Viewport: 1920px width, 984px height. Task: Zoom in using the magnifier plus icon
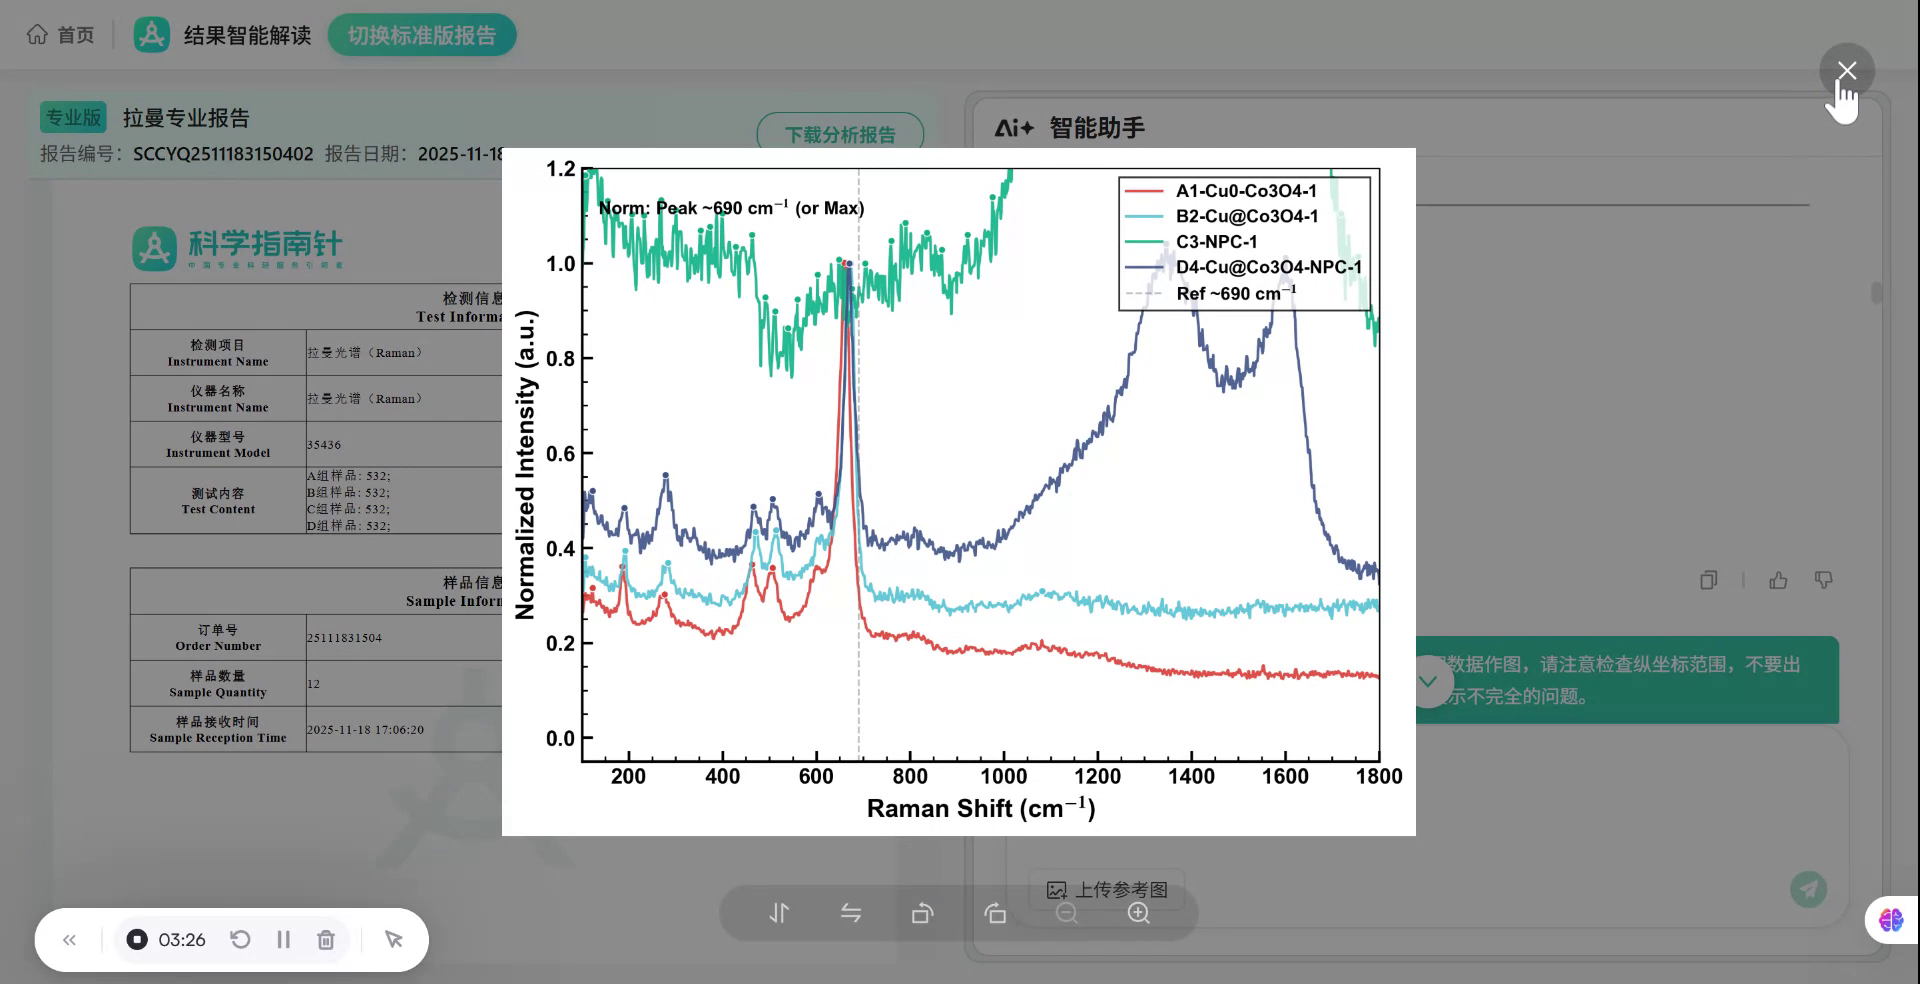click(x=1139, y=913)
